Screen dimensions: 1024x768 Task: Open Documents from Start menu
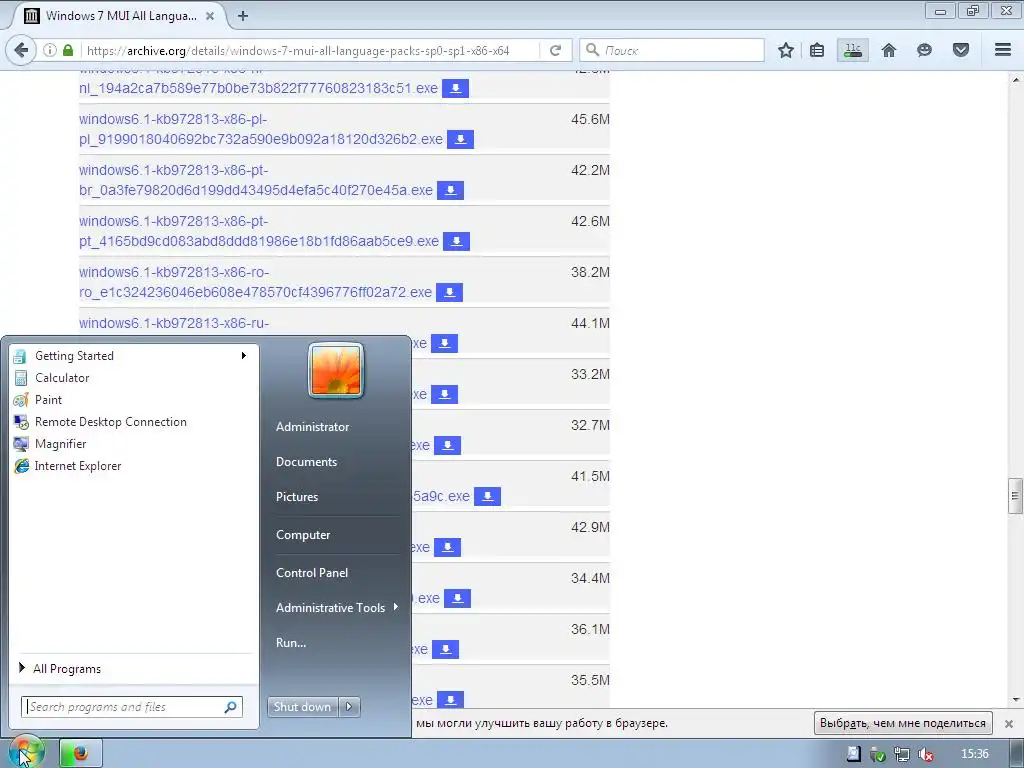point(306,462)
